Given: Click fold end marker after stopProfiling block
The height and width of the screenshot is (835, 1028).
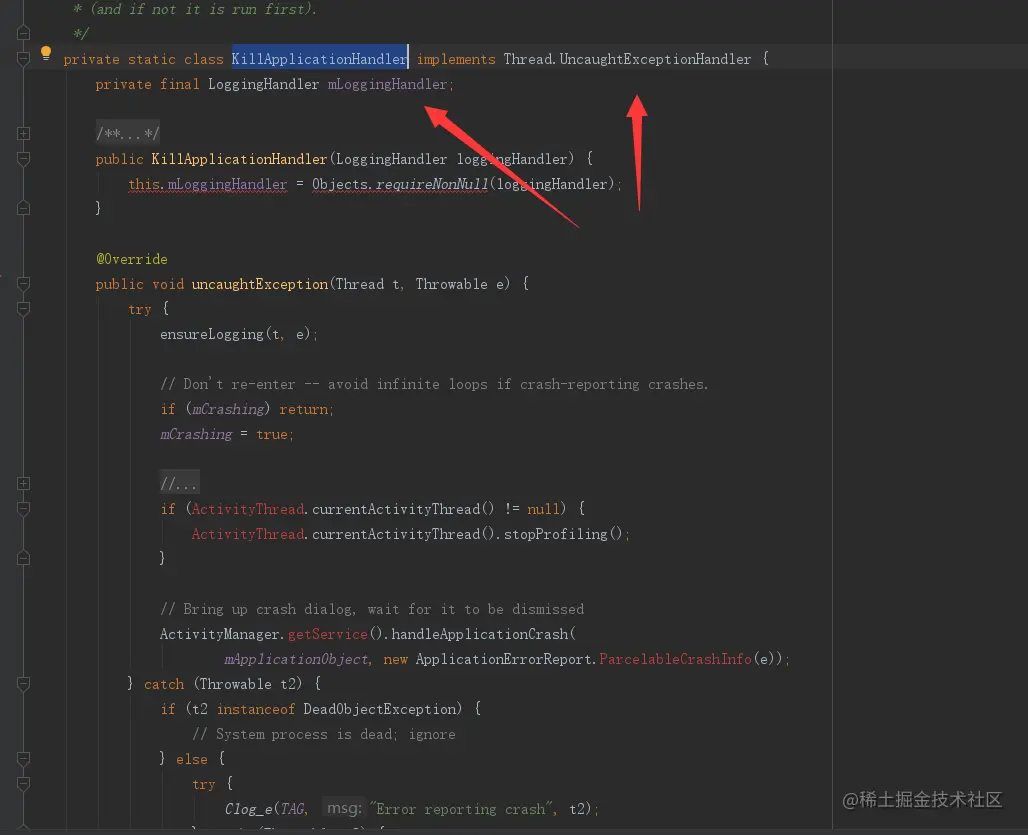Looking at the screenshot, I should 23,558.
